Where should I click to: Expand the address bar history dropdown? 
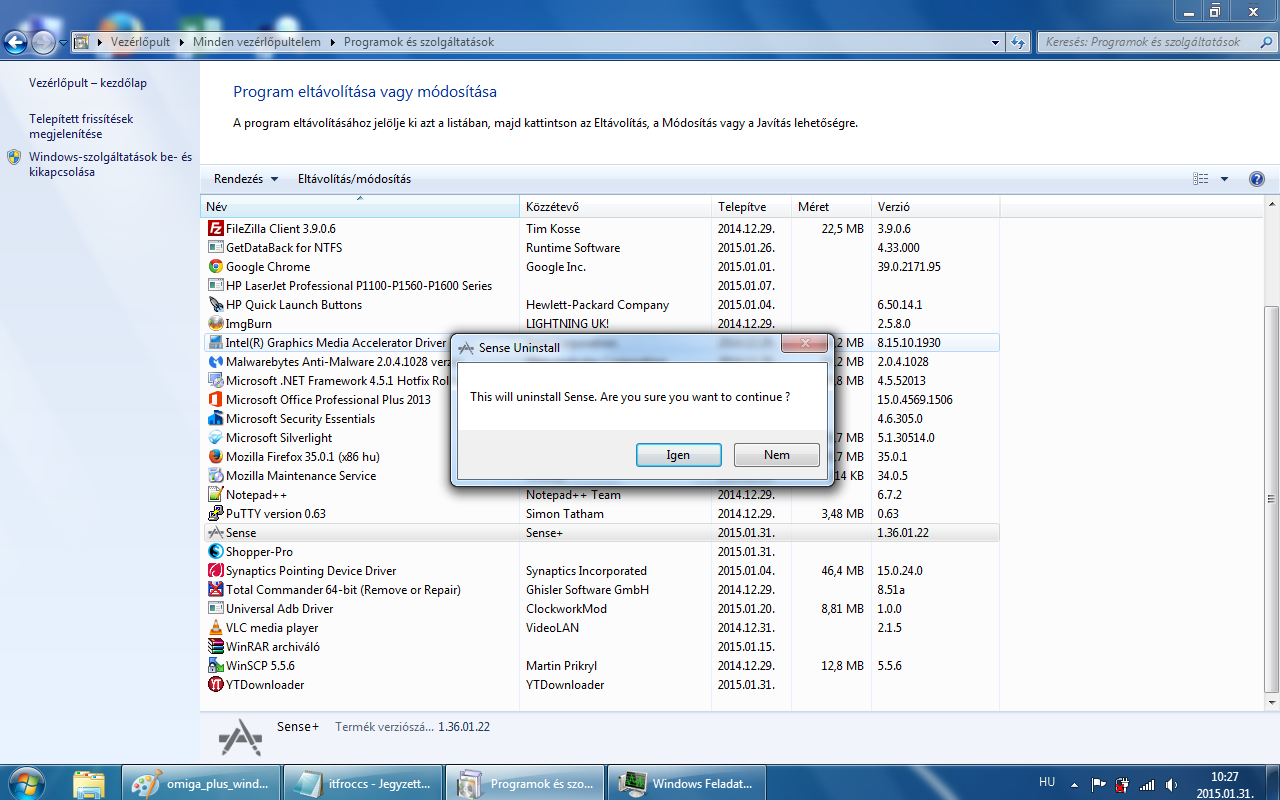click(x=995, y=42)
